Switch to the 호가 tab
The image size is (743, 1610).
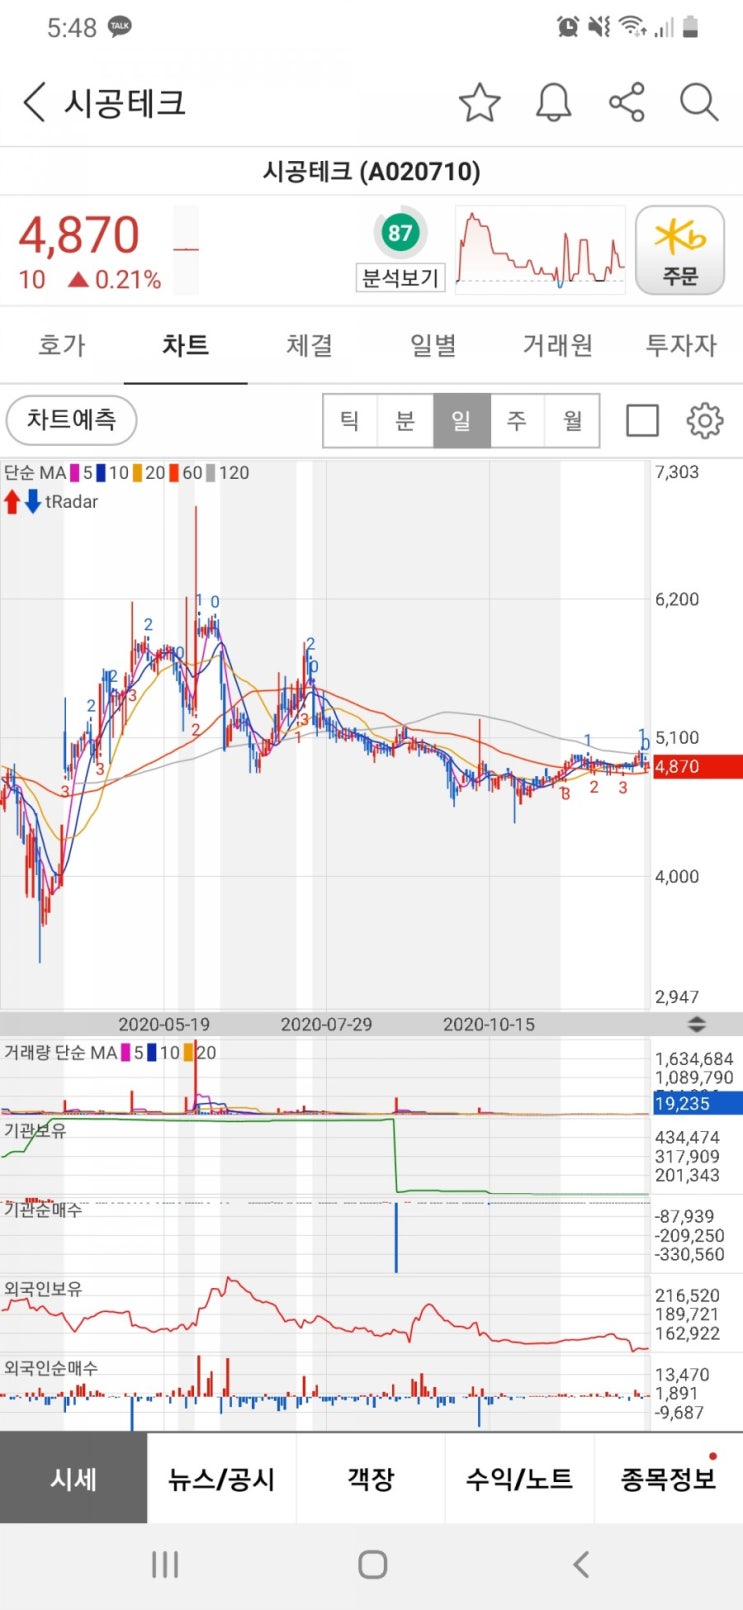tap(62, 346)
